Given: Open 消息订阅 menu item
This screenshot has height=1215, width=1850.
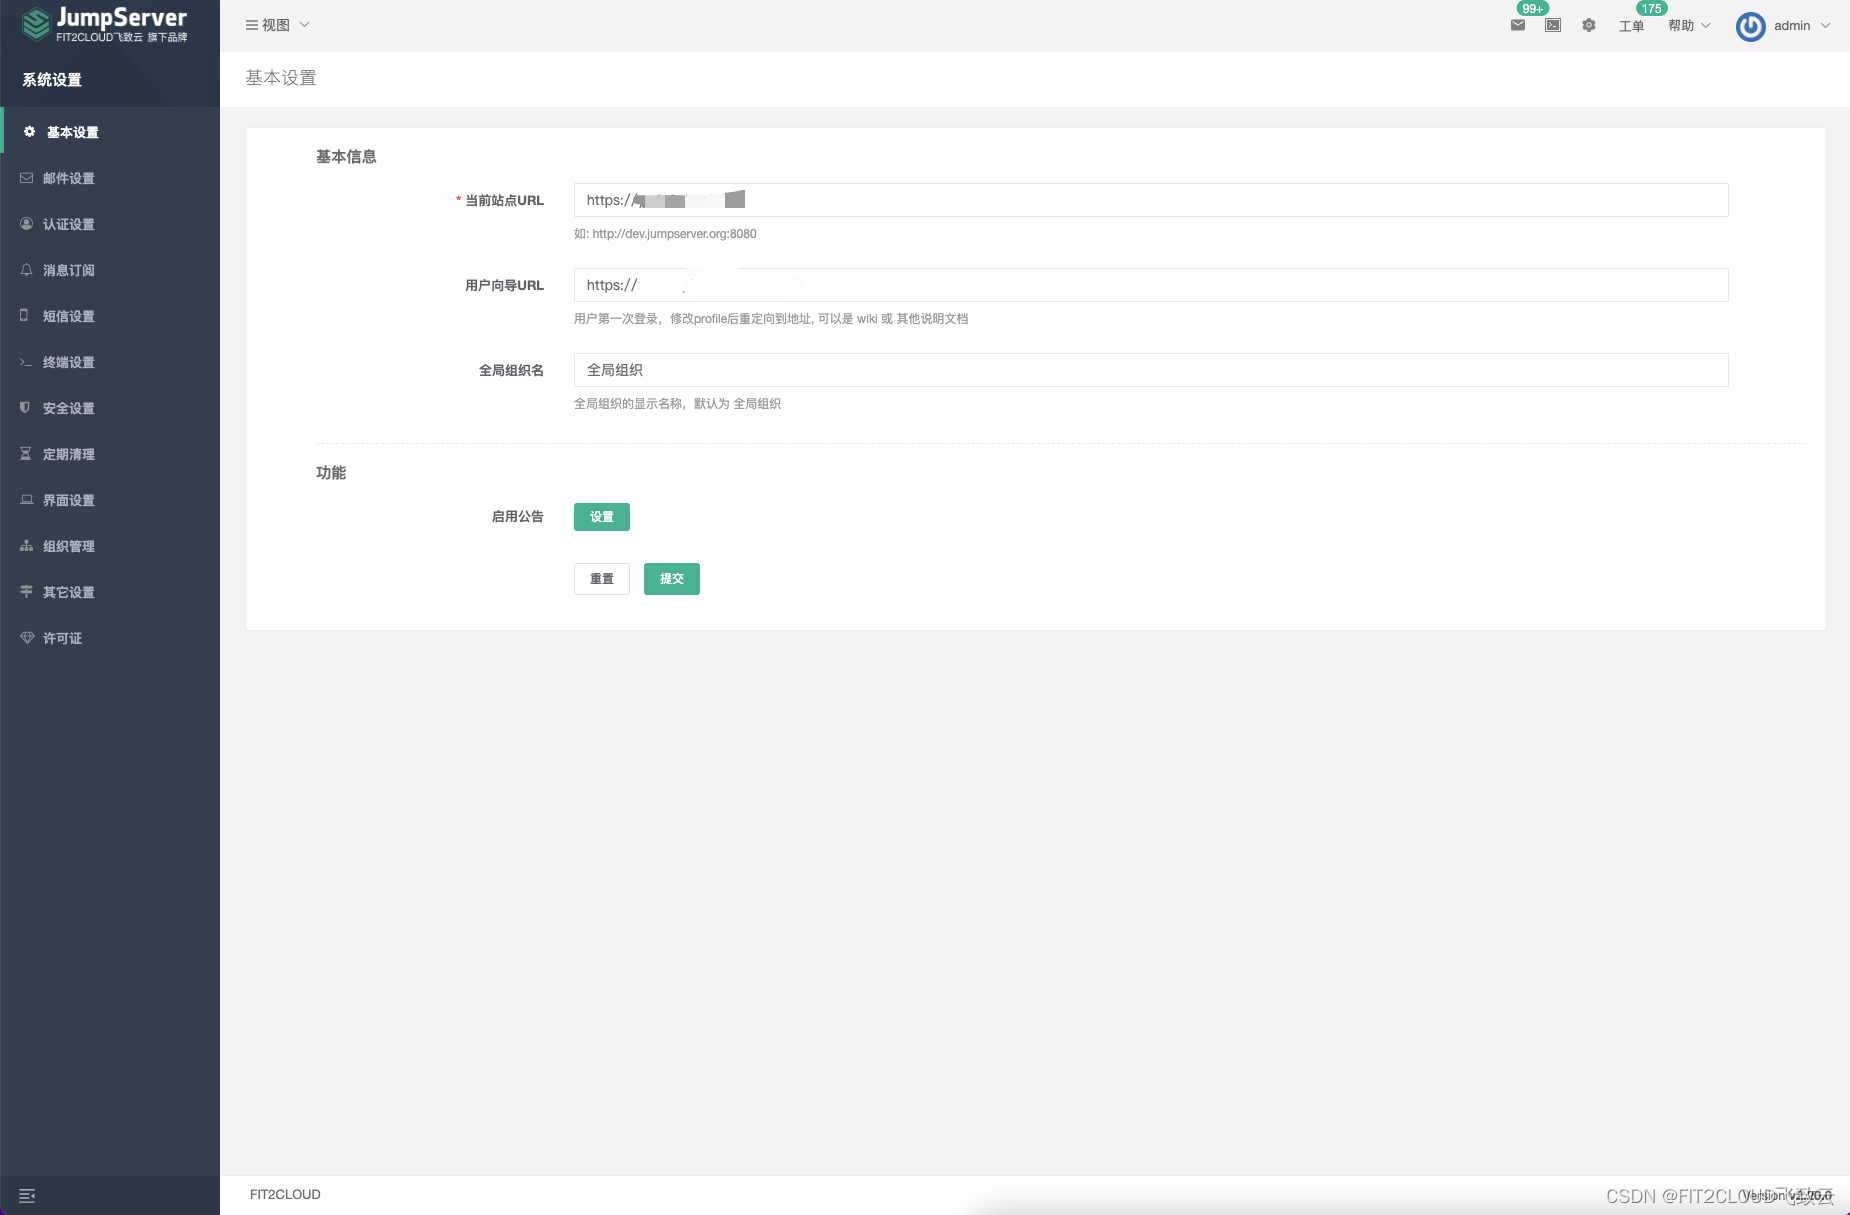Looking at the screenshot, I should (110, 270).
